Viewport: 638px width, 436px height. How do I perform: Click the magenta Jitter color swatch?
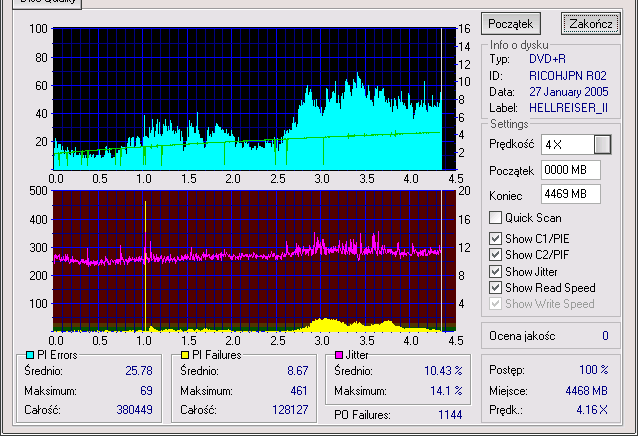click(x=339, y=355)
